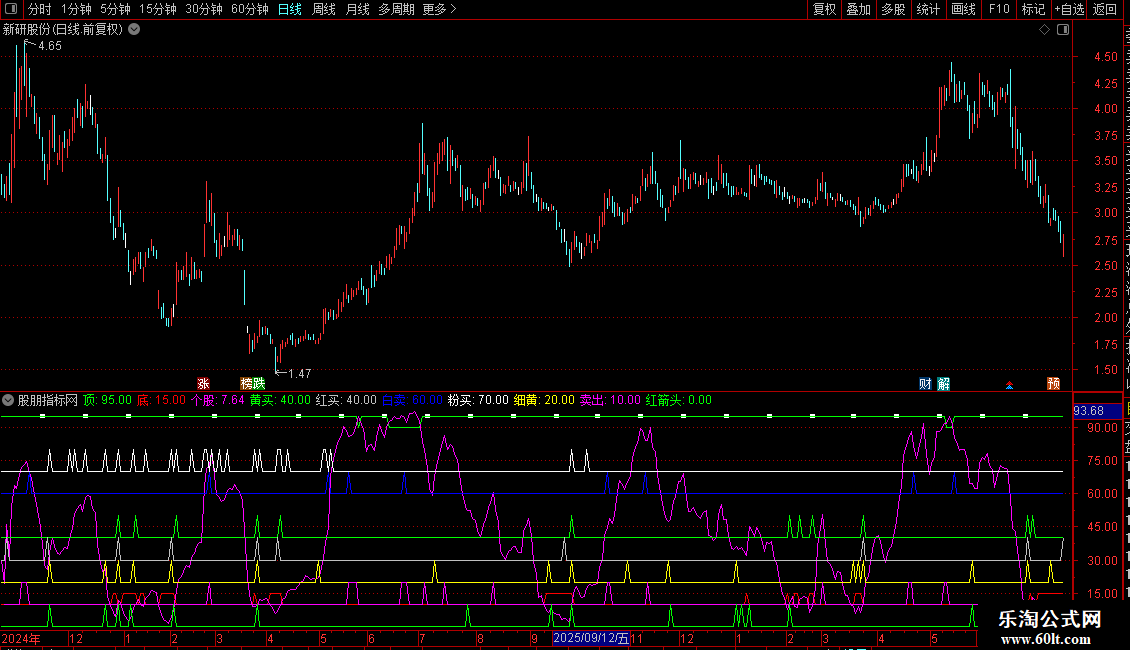
Task: Click the 白卖: 60.00 value
Action: [x=412, y=400]
